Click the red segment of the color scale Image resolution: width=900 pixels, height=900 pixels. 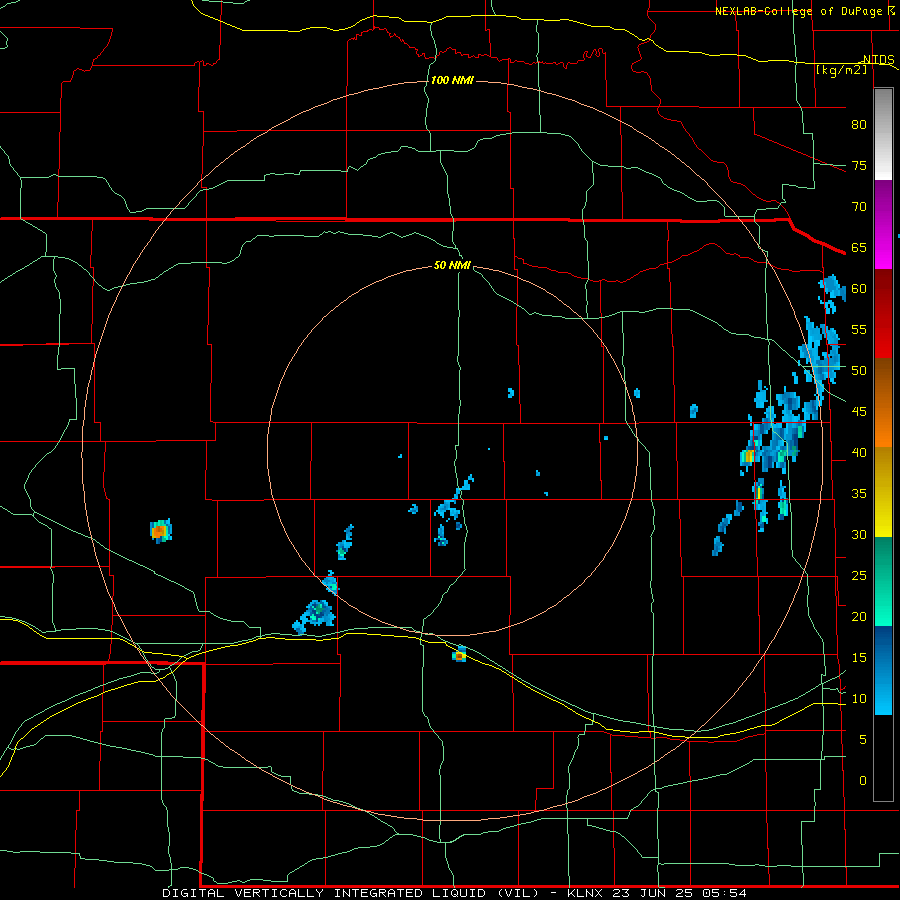click(883, 313)
